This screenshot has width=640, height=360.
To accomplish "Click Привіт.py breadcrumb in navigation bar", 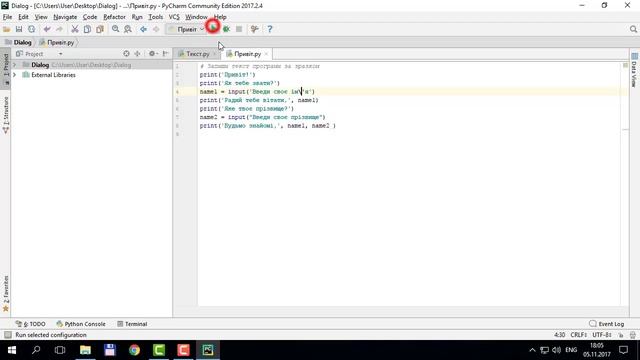I will pos(57,42).
